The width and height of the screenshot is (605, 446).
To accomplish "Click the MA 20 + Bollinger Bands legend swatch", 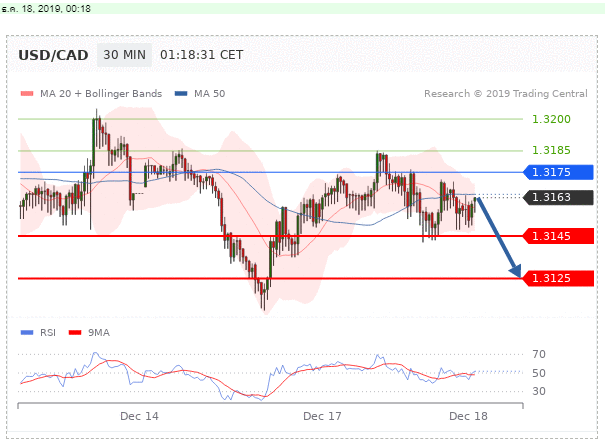I will click(27, 93).
